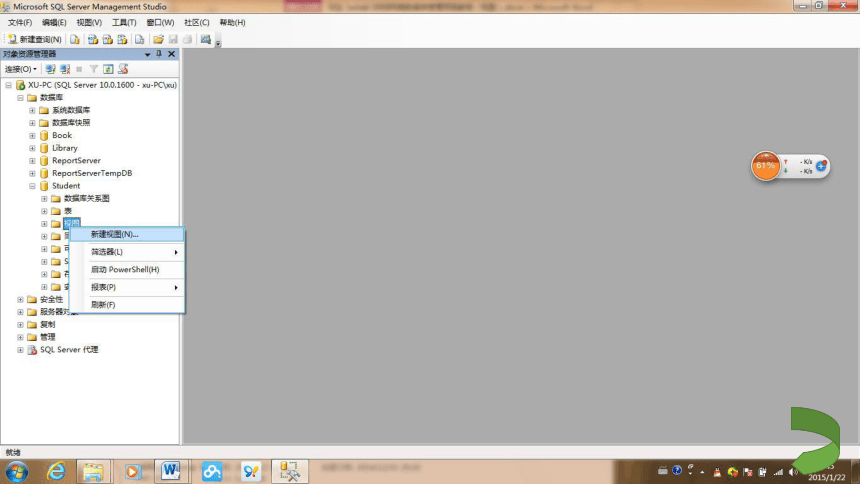
Task: Click the grayed-out Print icon in toolbar
Action: tap(188, 40)
